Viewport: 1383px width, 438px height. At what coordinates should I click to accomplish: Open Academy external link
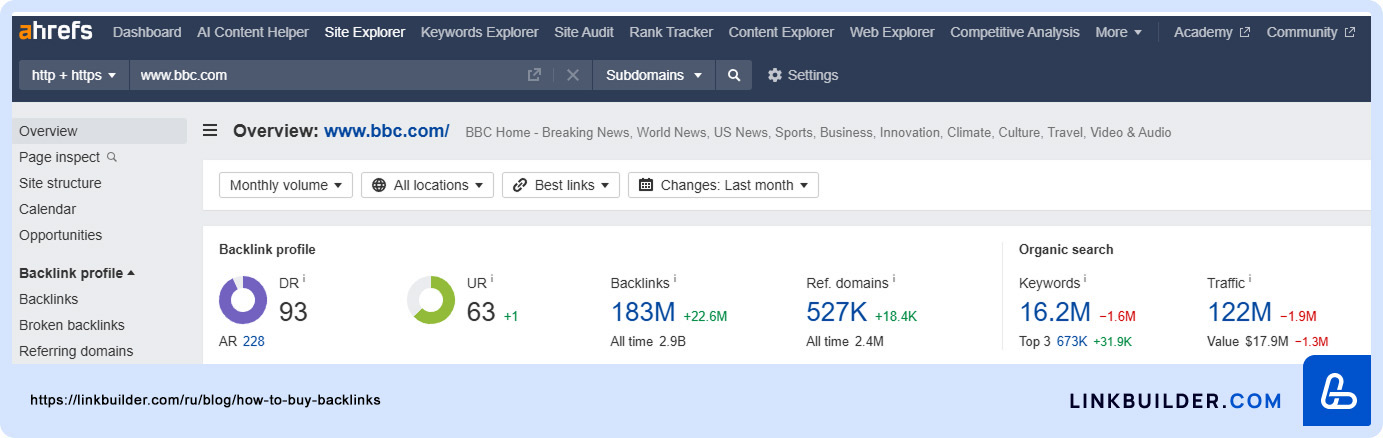tap(1211, 32)
